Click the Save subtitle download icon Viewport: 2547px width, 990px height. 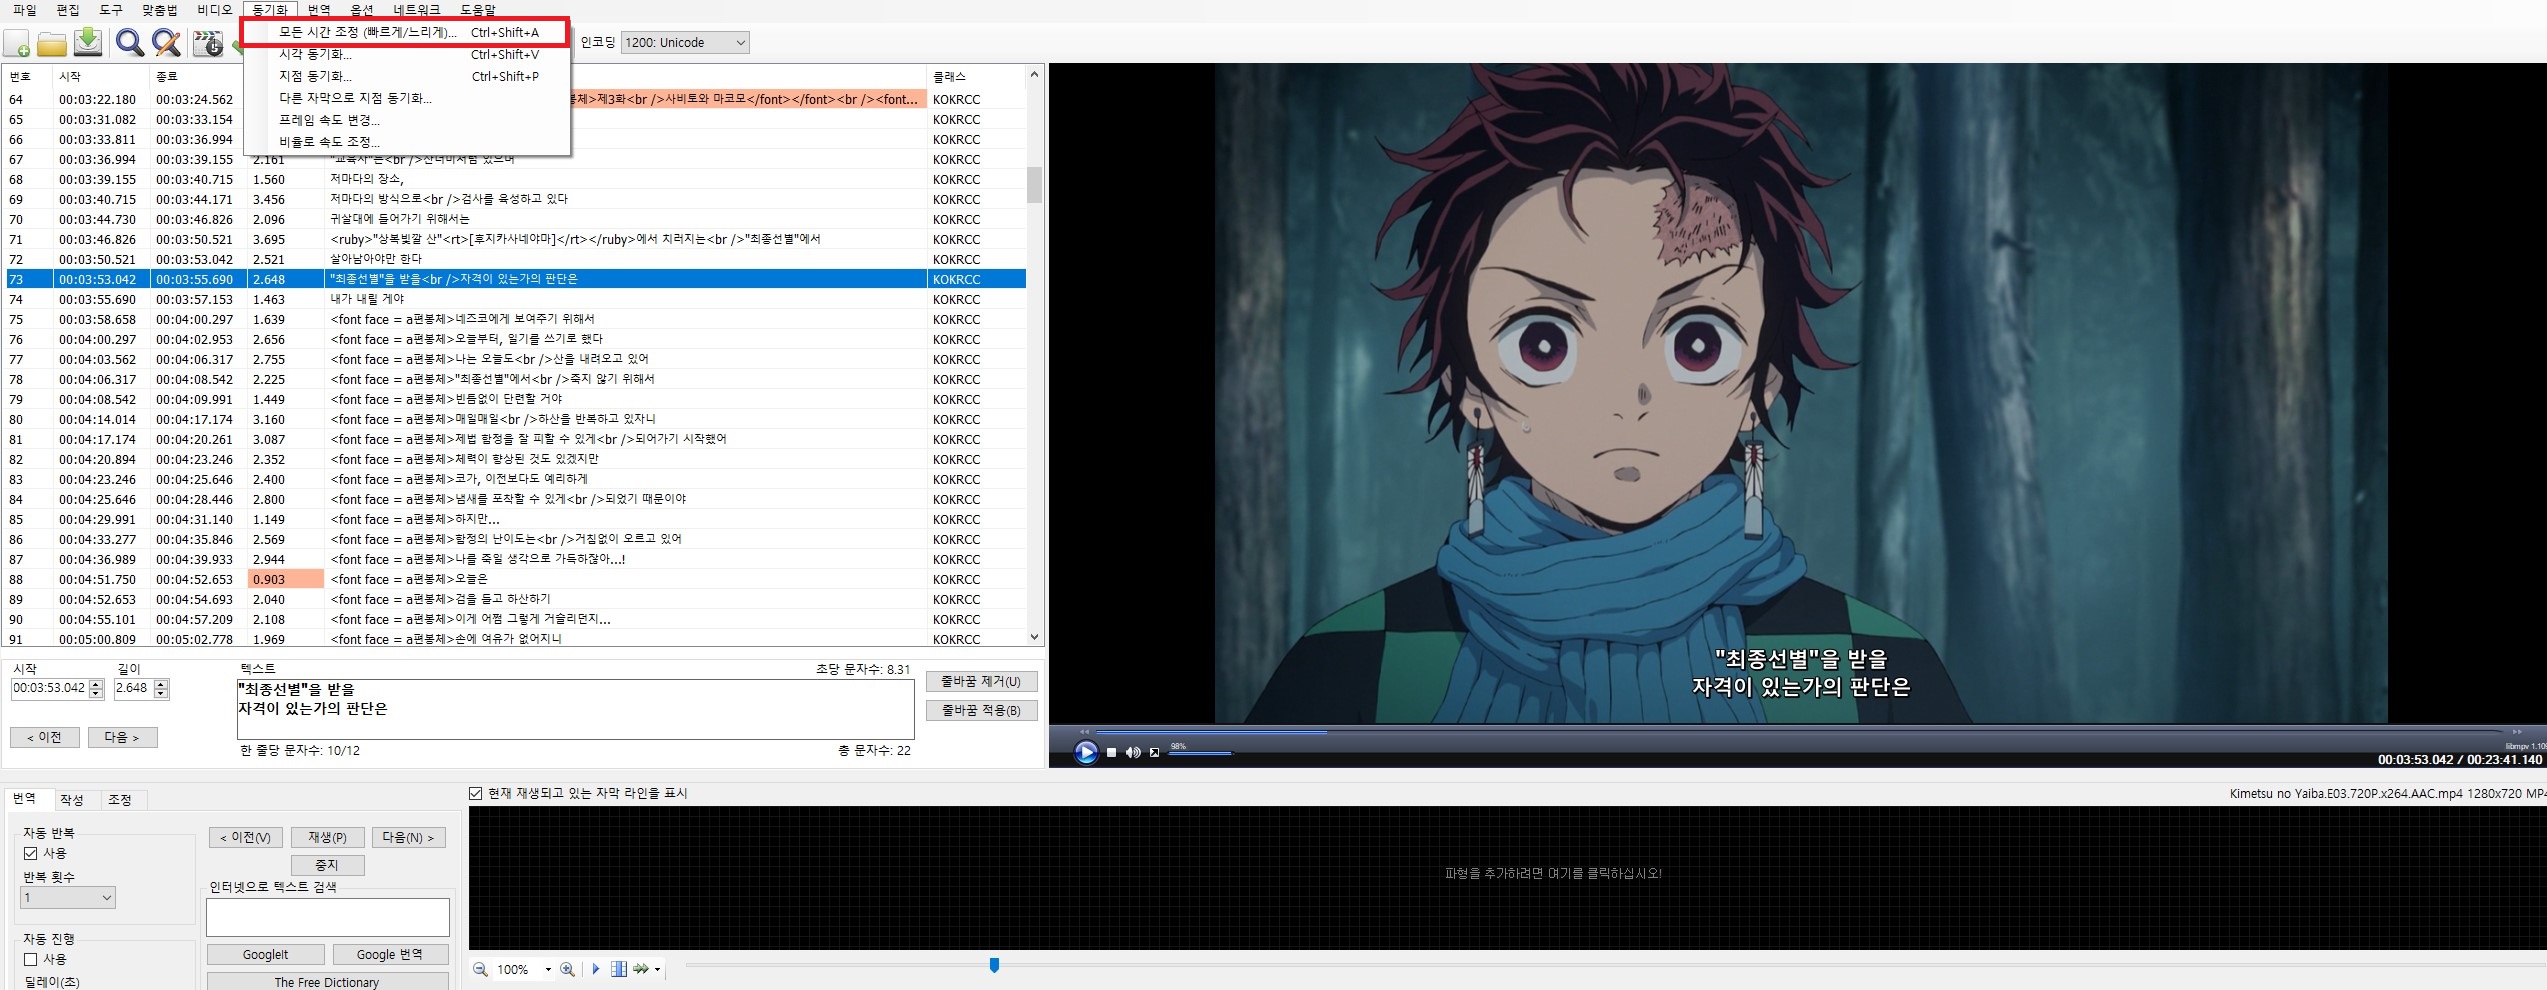coord(89,42)
